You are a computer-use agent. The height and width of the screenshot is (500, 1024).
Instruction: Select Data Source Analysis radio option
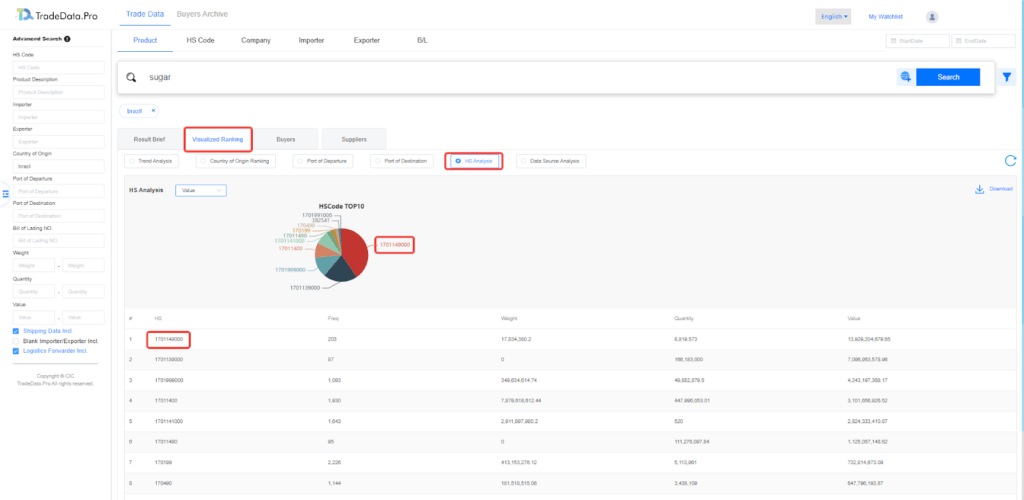[x=551, y=161]
